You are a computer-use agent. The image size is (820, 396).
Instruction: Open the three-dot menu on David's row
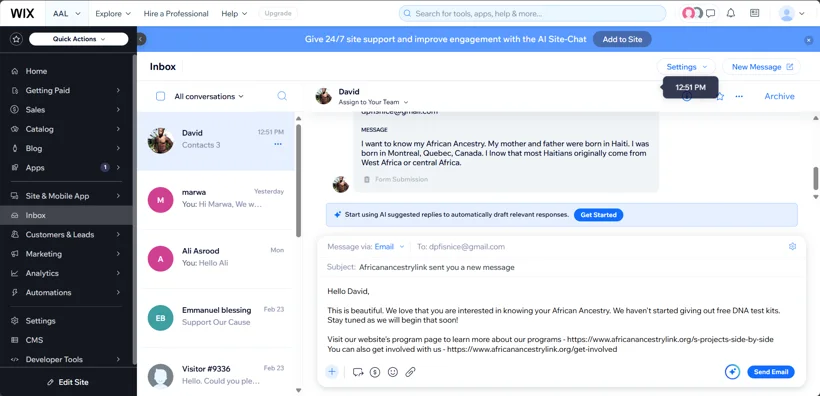(278, 144)
